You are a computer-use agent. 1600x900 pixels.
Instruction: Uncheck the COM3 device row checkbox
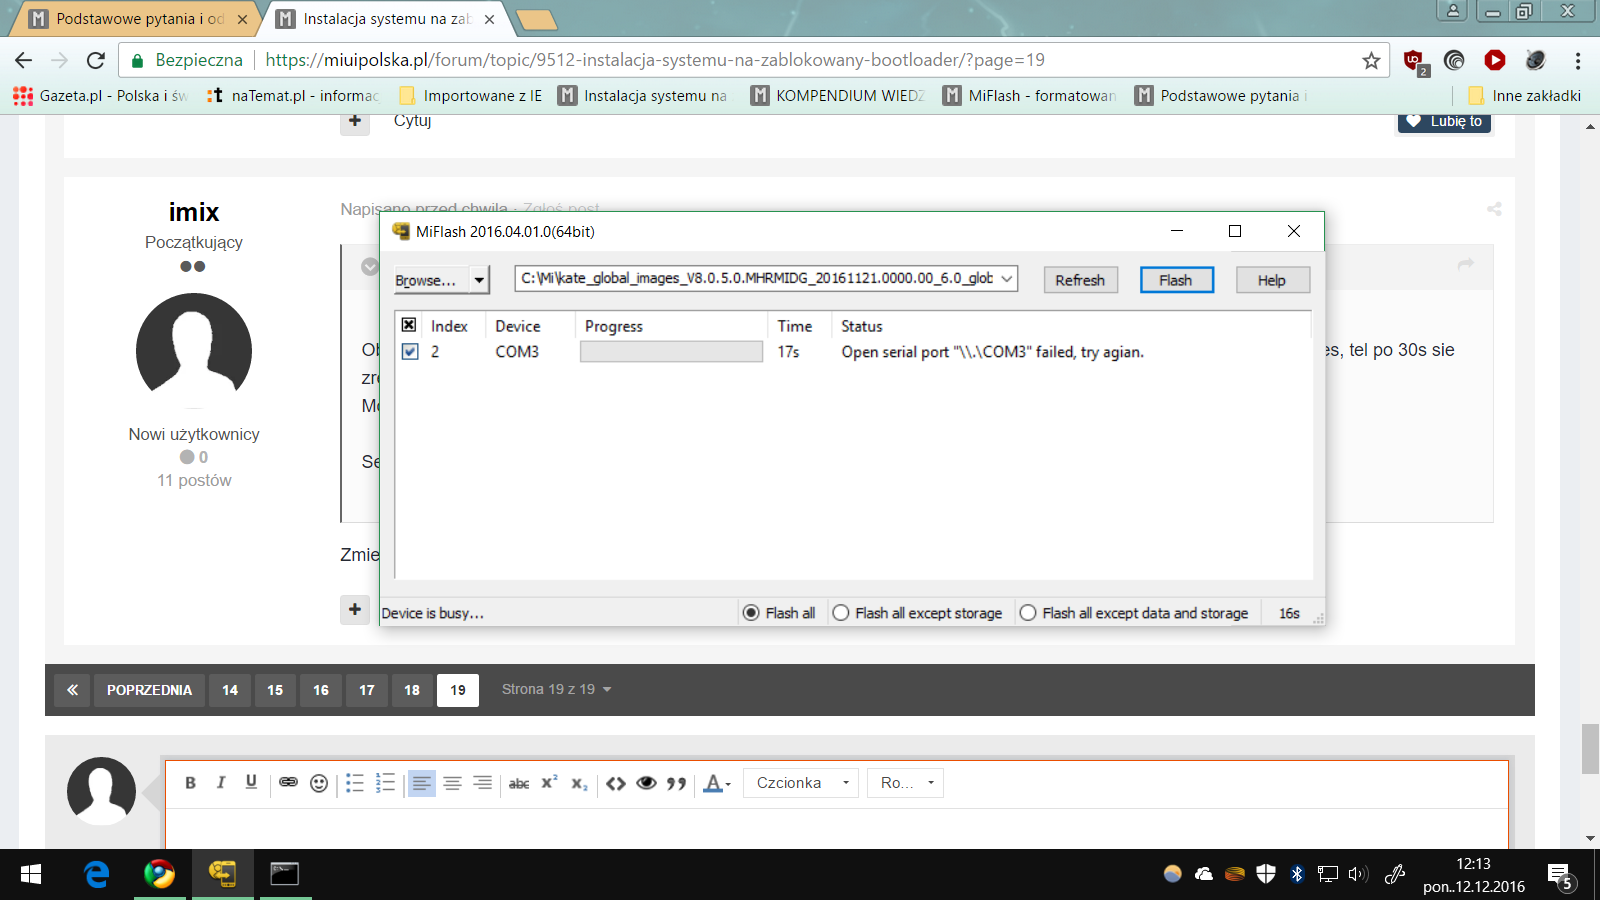click(410, 352)
